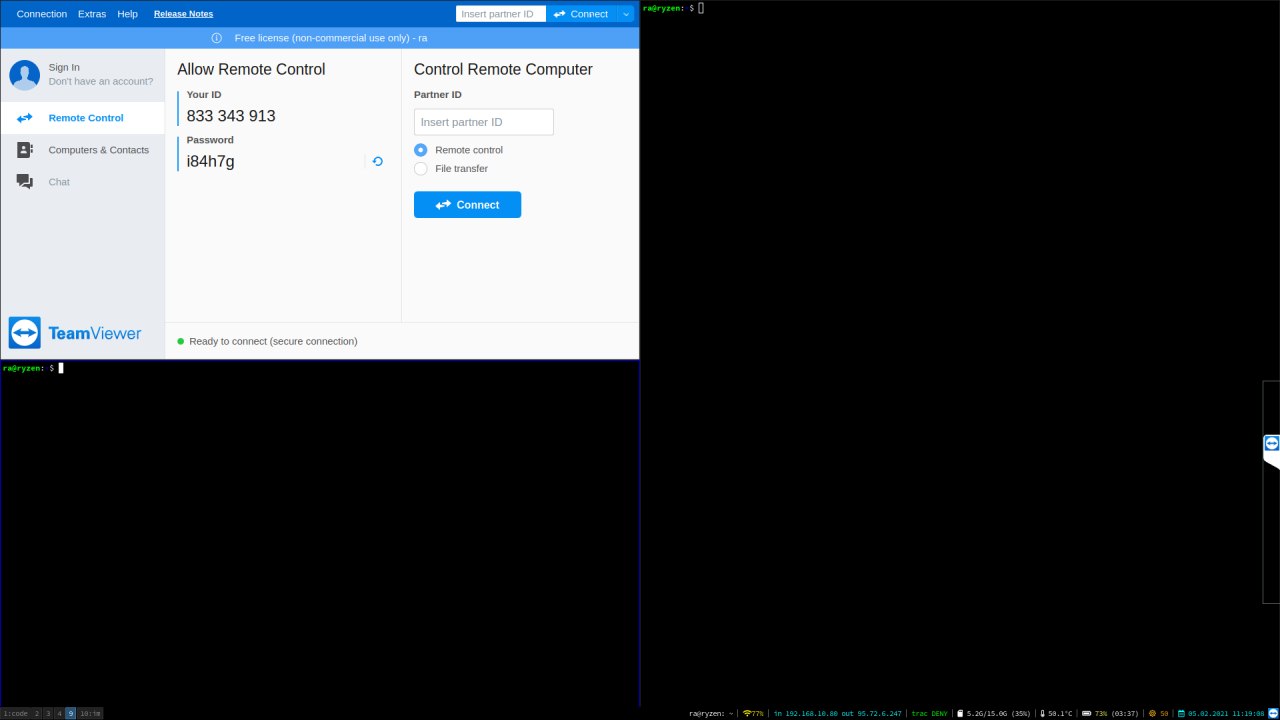
Task: Open the Extras menu
Action: [x=92, y=14]
